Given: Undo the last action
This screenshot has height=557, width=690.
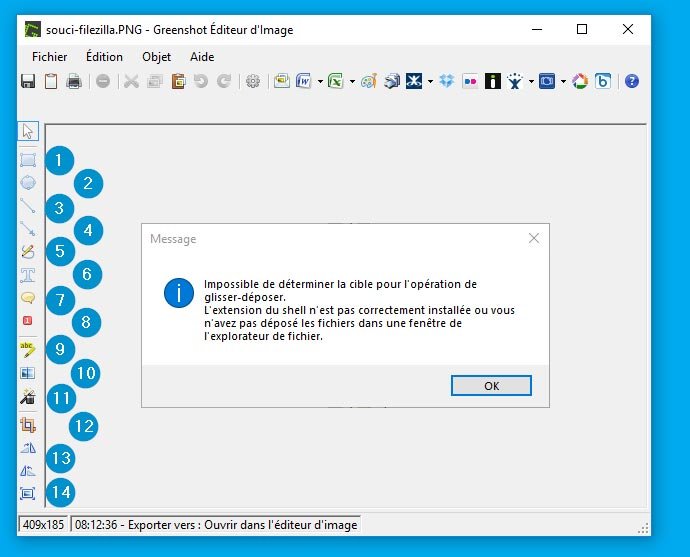Looking at the screenshot, I should coord(201,81).
